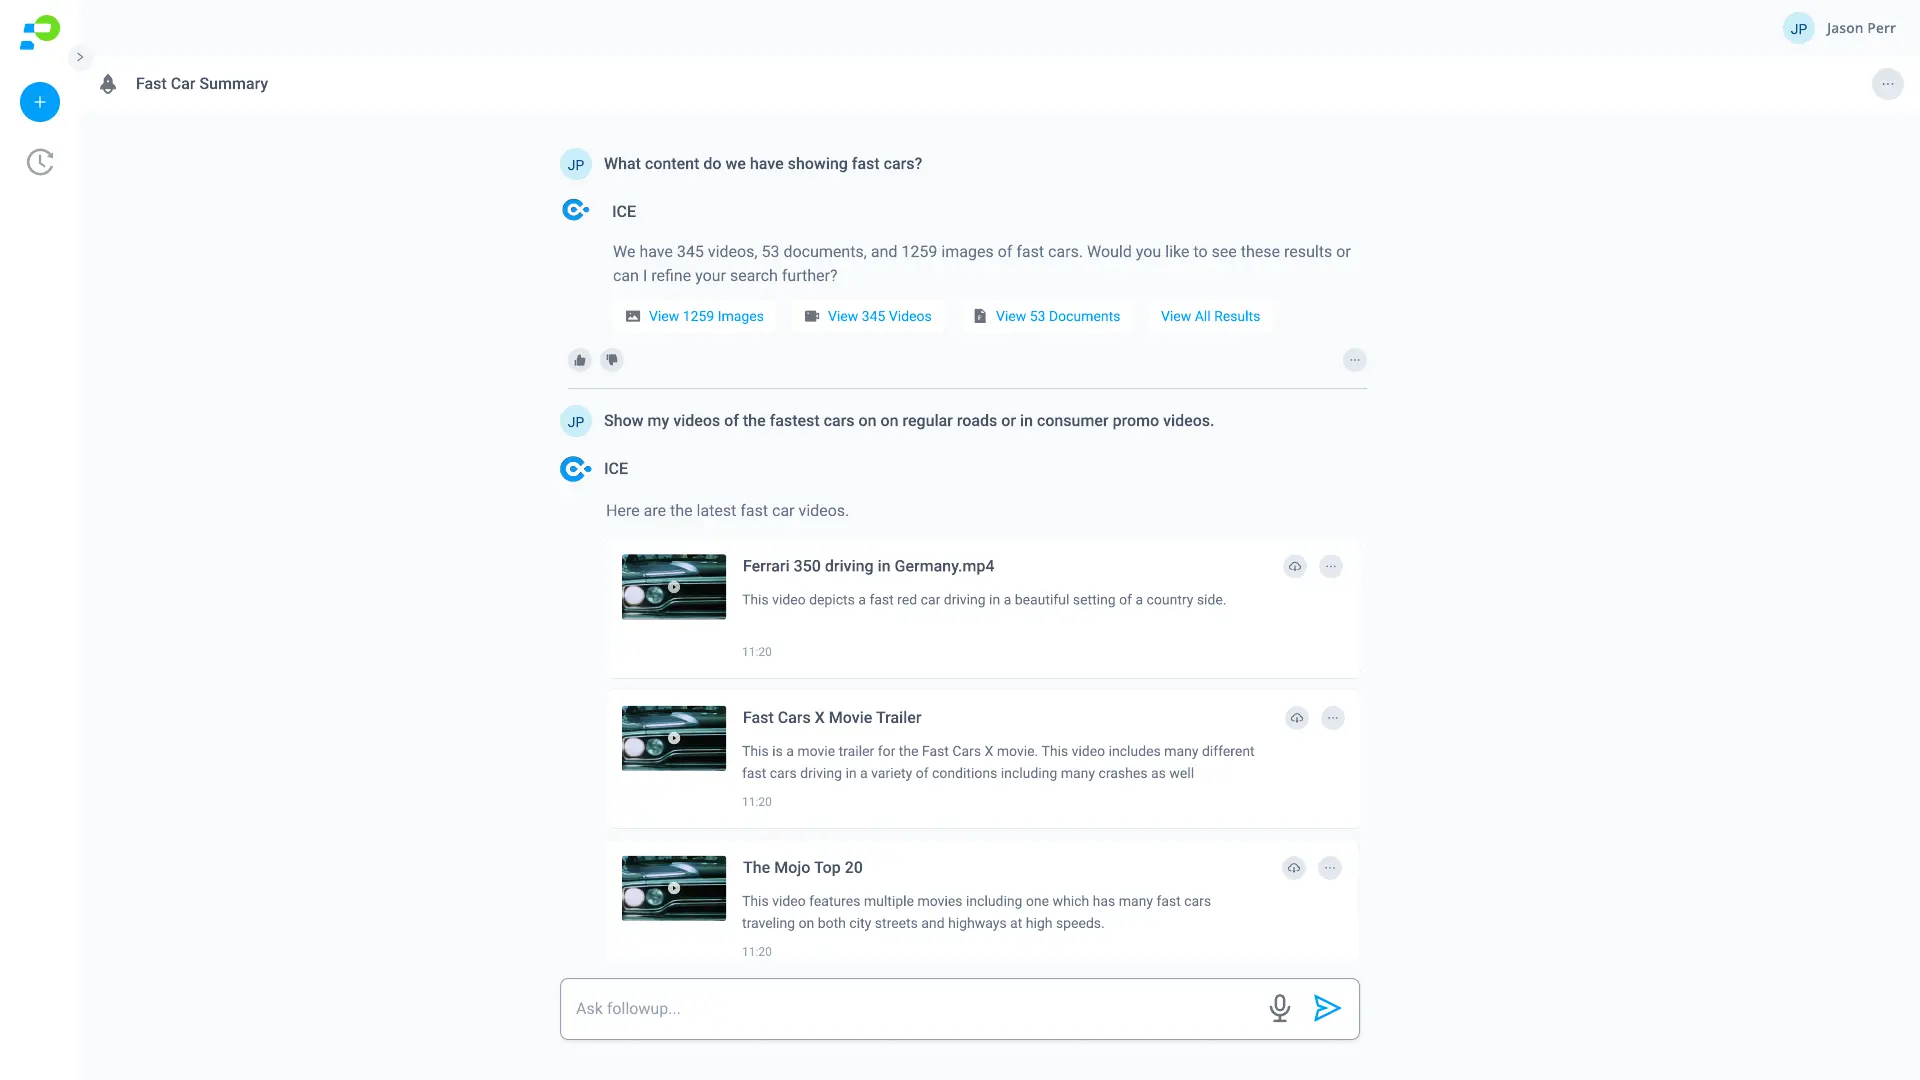1920x1080 pixels.
Task: Click the 11:20 duration under Ferrari video
Action: 757,652
